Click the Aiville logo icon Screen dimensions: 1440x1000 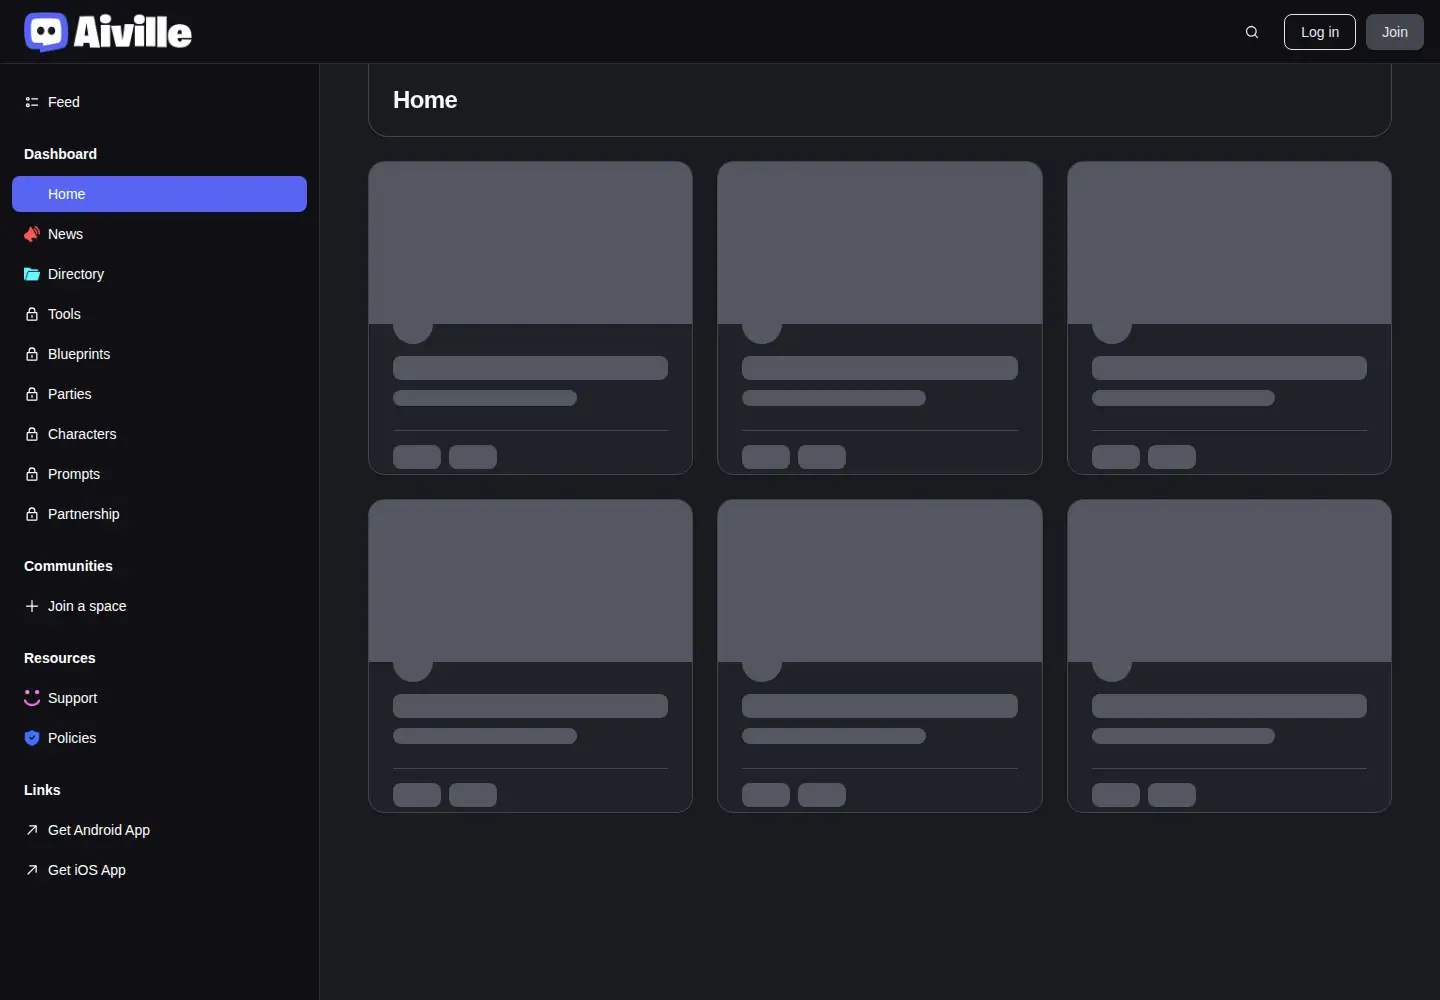[x=46, y=32]
